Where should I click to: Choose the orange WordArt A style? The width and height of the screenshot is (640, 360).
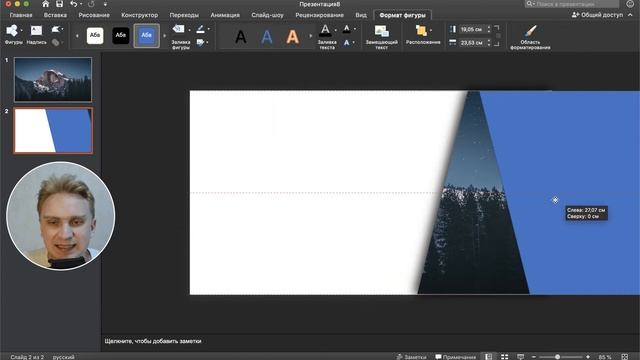[x=292, y=37]
